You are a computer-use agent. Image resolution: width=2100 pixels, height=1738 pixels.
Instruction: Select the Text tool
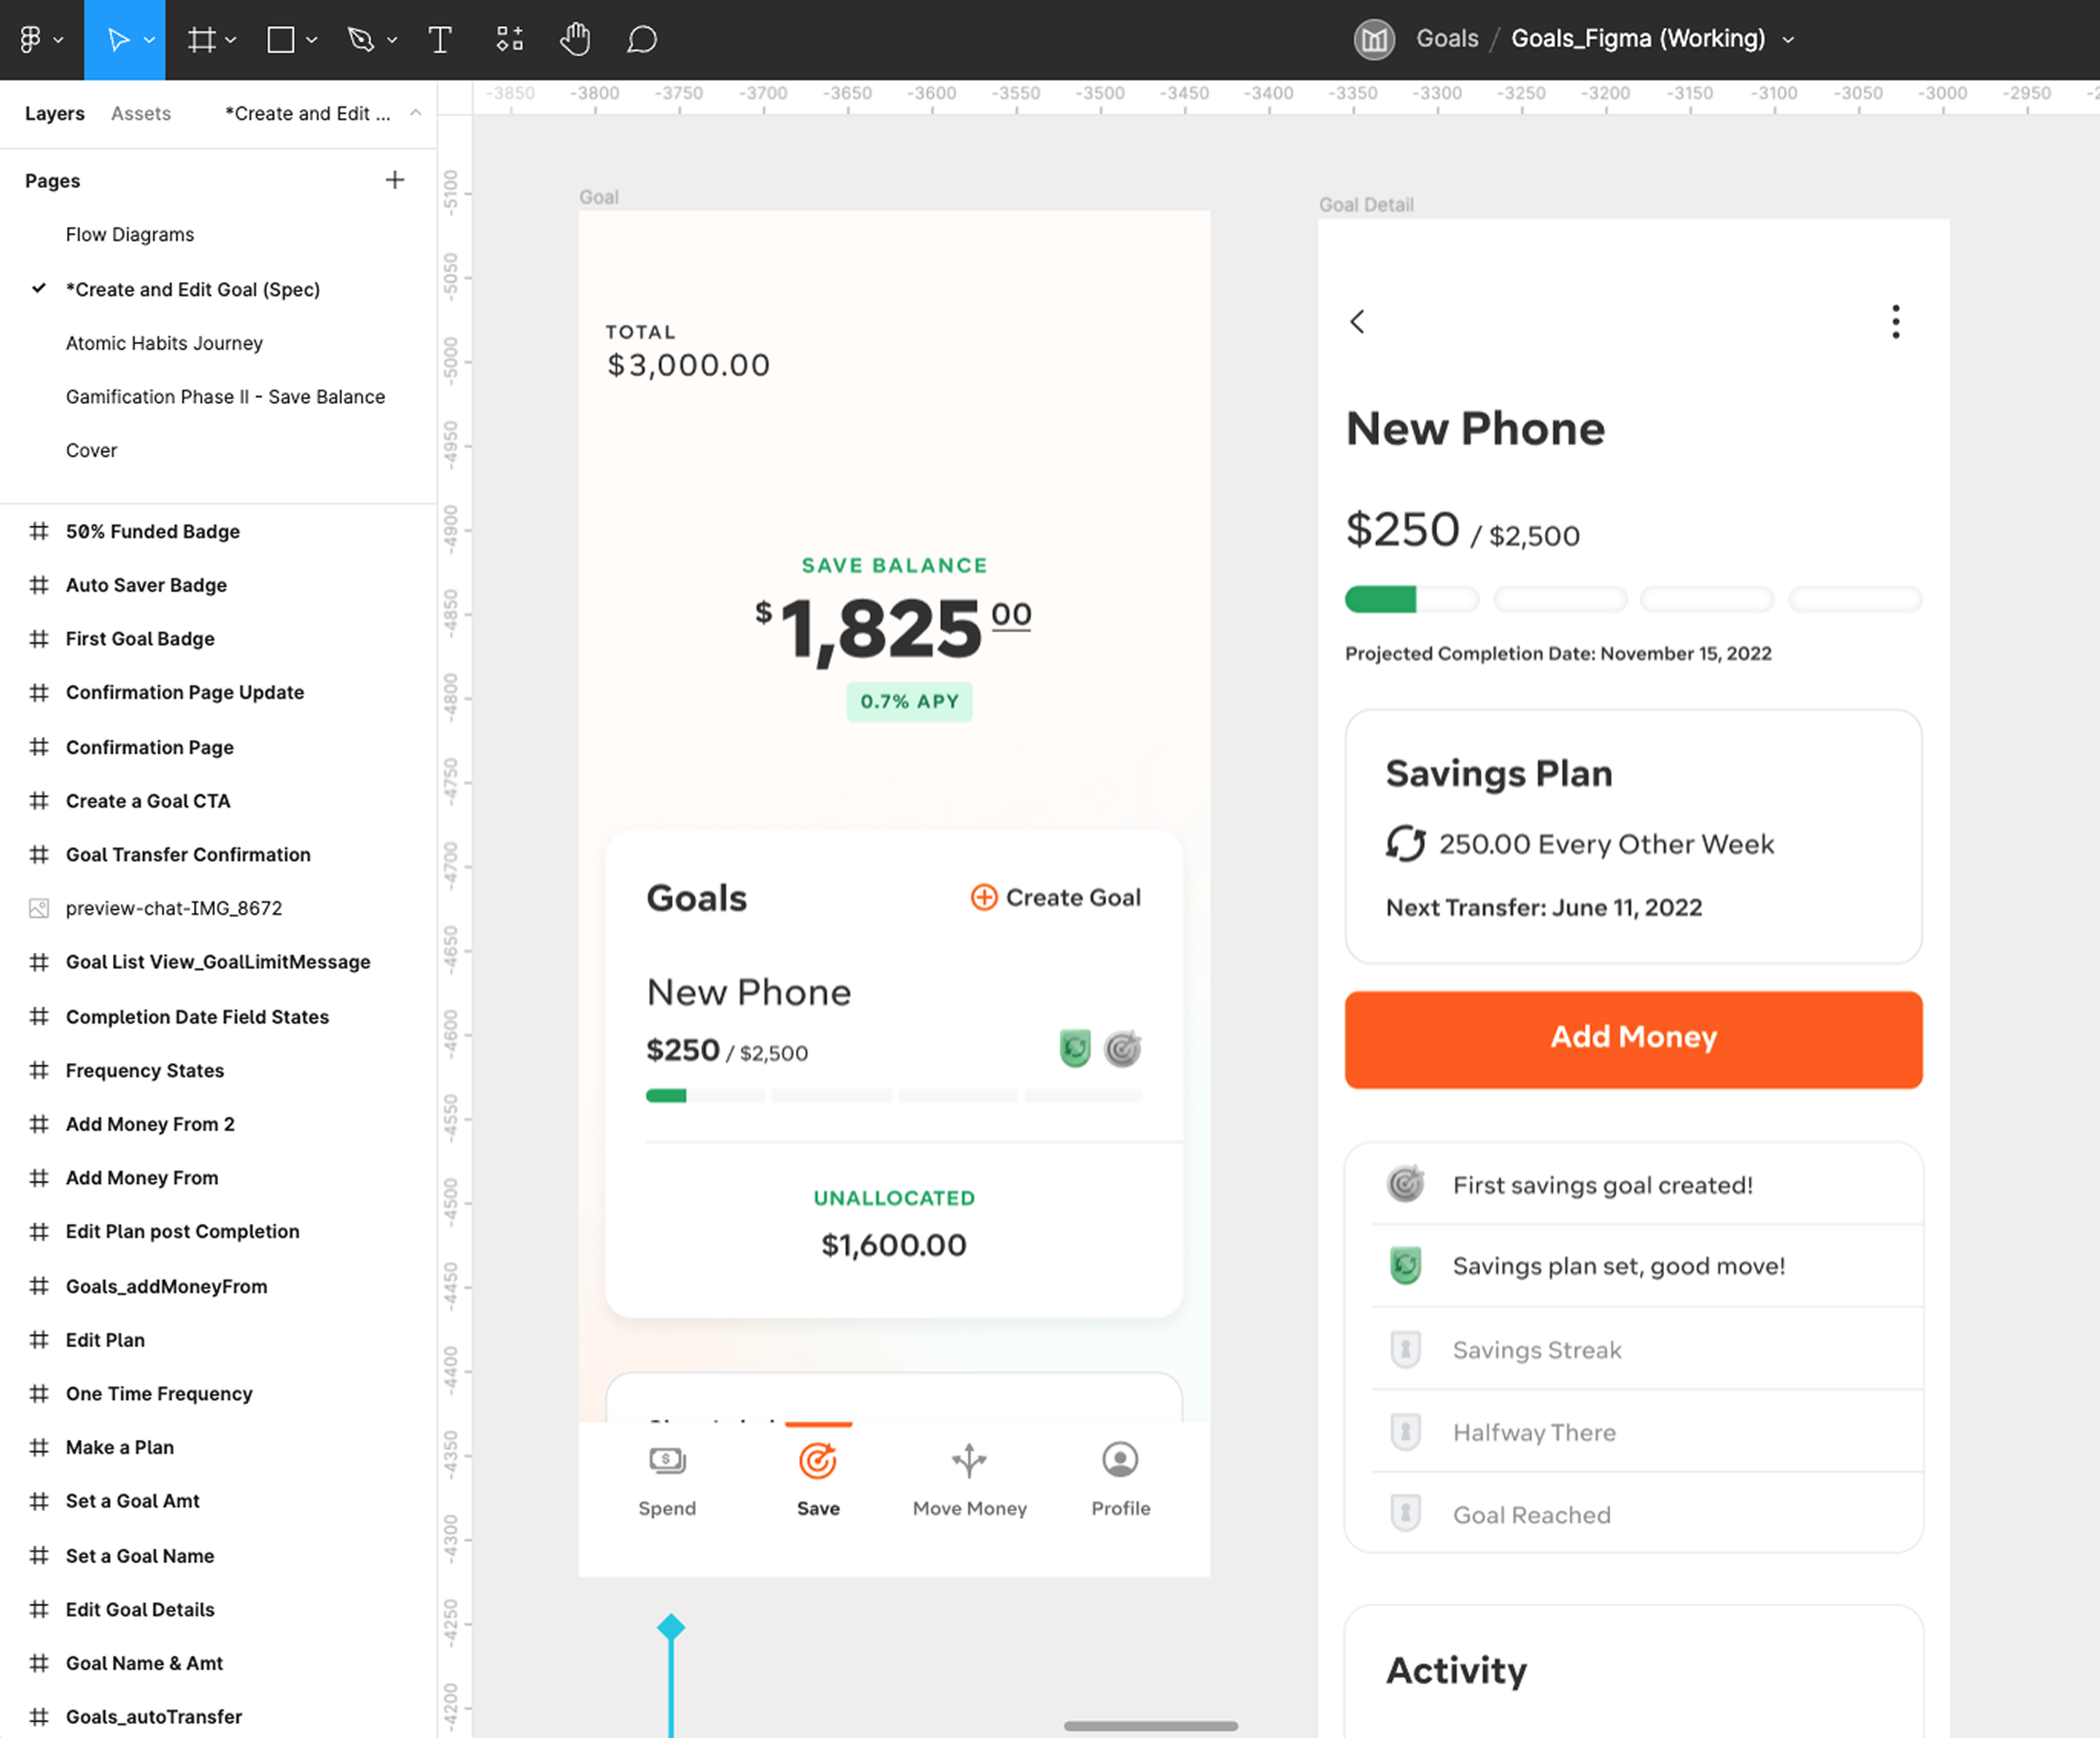pos(440,40)
